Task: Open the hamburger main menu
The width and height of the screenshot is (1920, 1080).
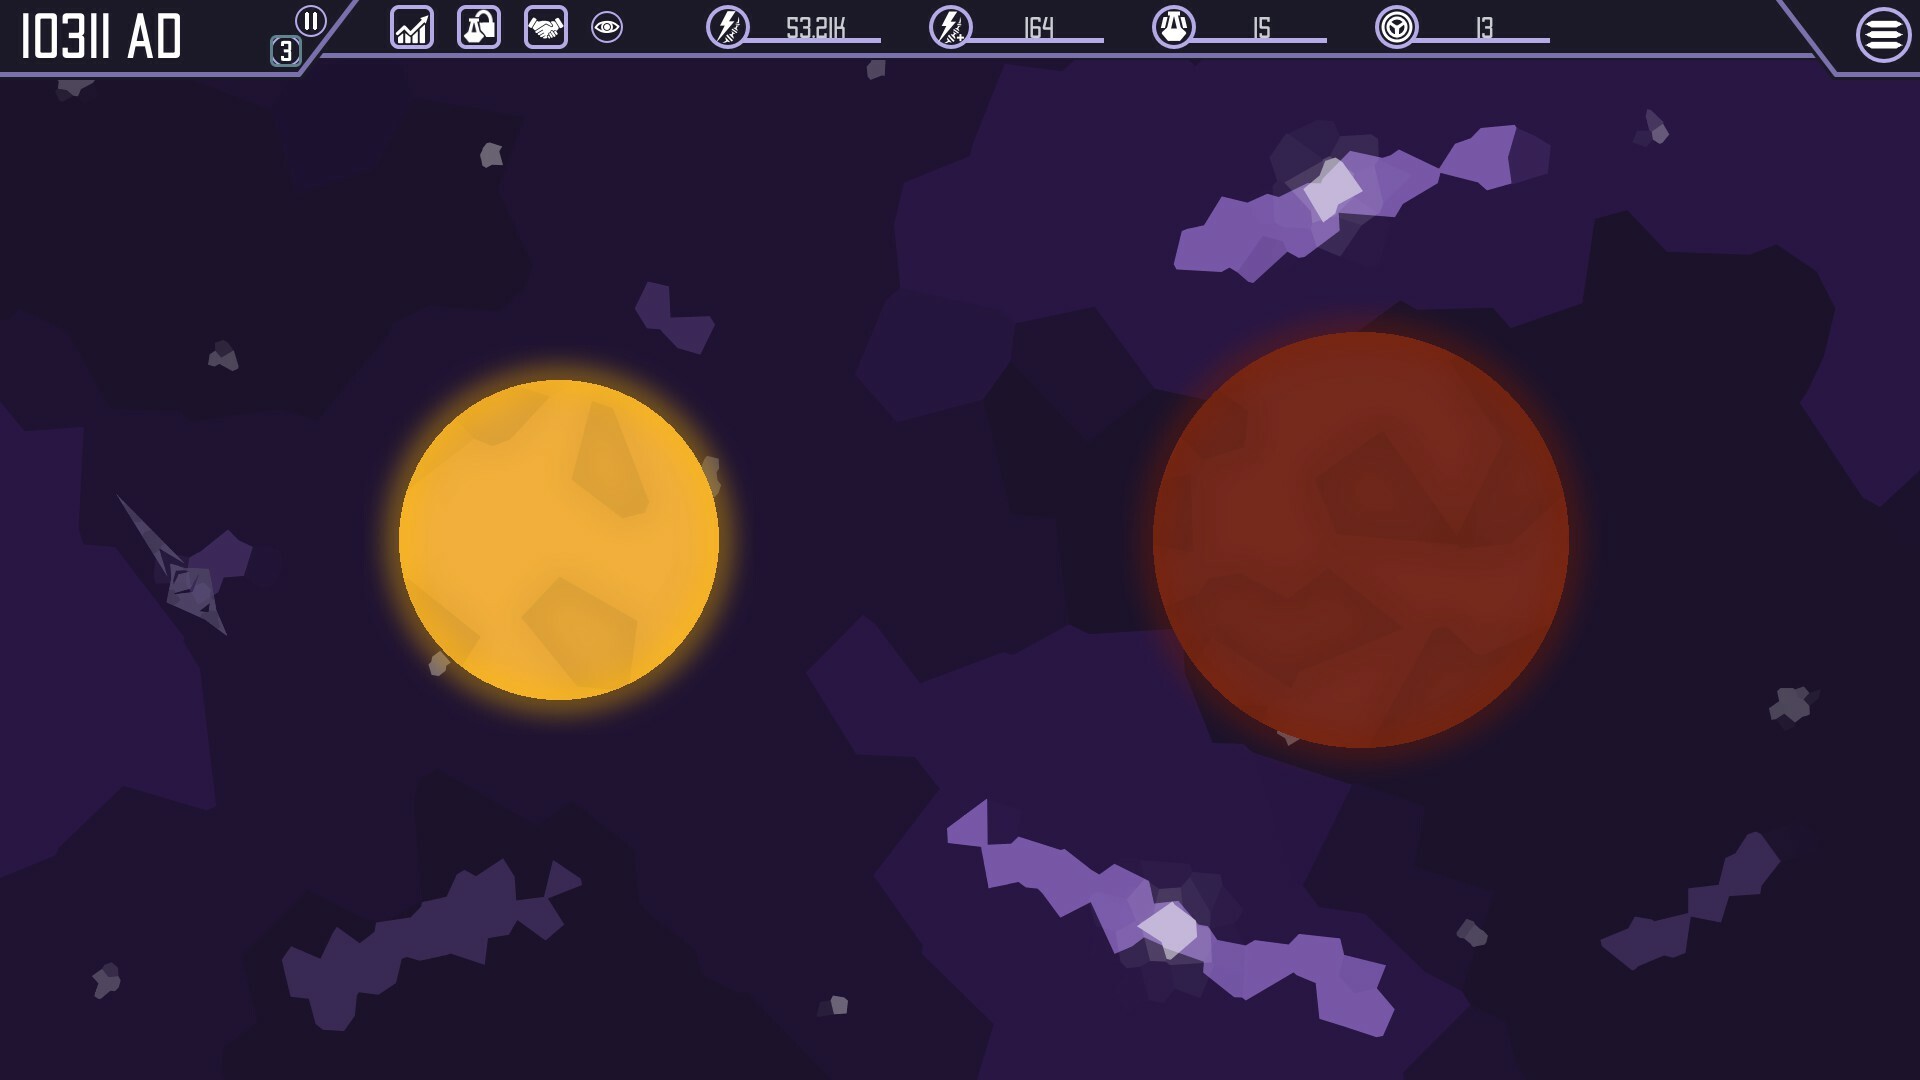Action: (1883, 35)
